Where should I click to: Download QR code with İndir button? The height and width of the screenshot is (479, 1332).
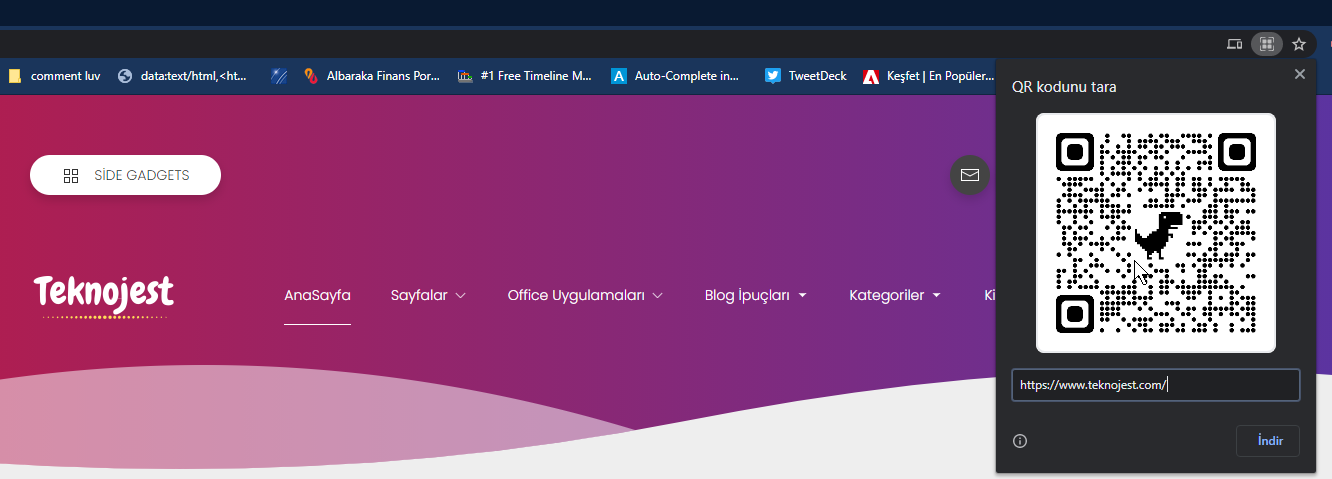1268,441
